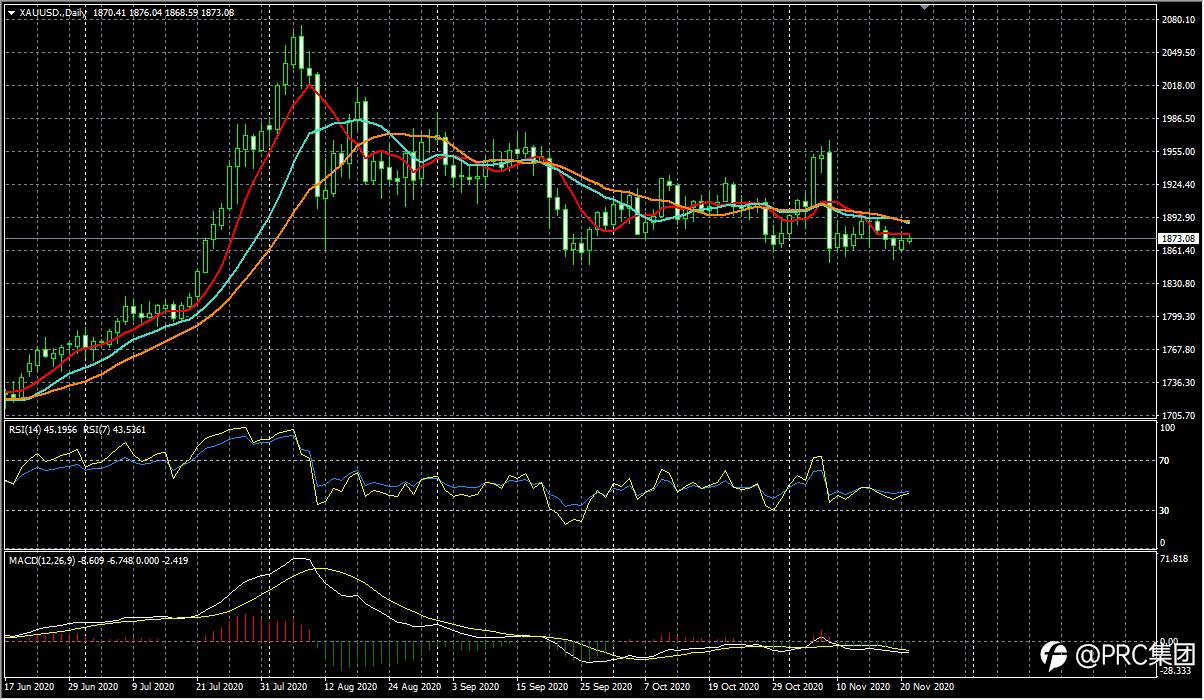Image resolution: width=1204 pixels, height=700 pixels.
Task: Click the 17 Jun 2020 date label
Action: [30, 687]
